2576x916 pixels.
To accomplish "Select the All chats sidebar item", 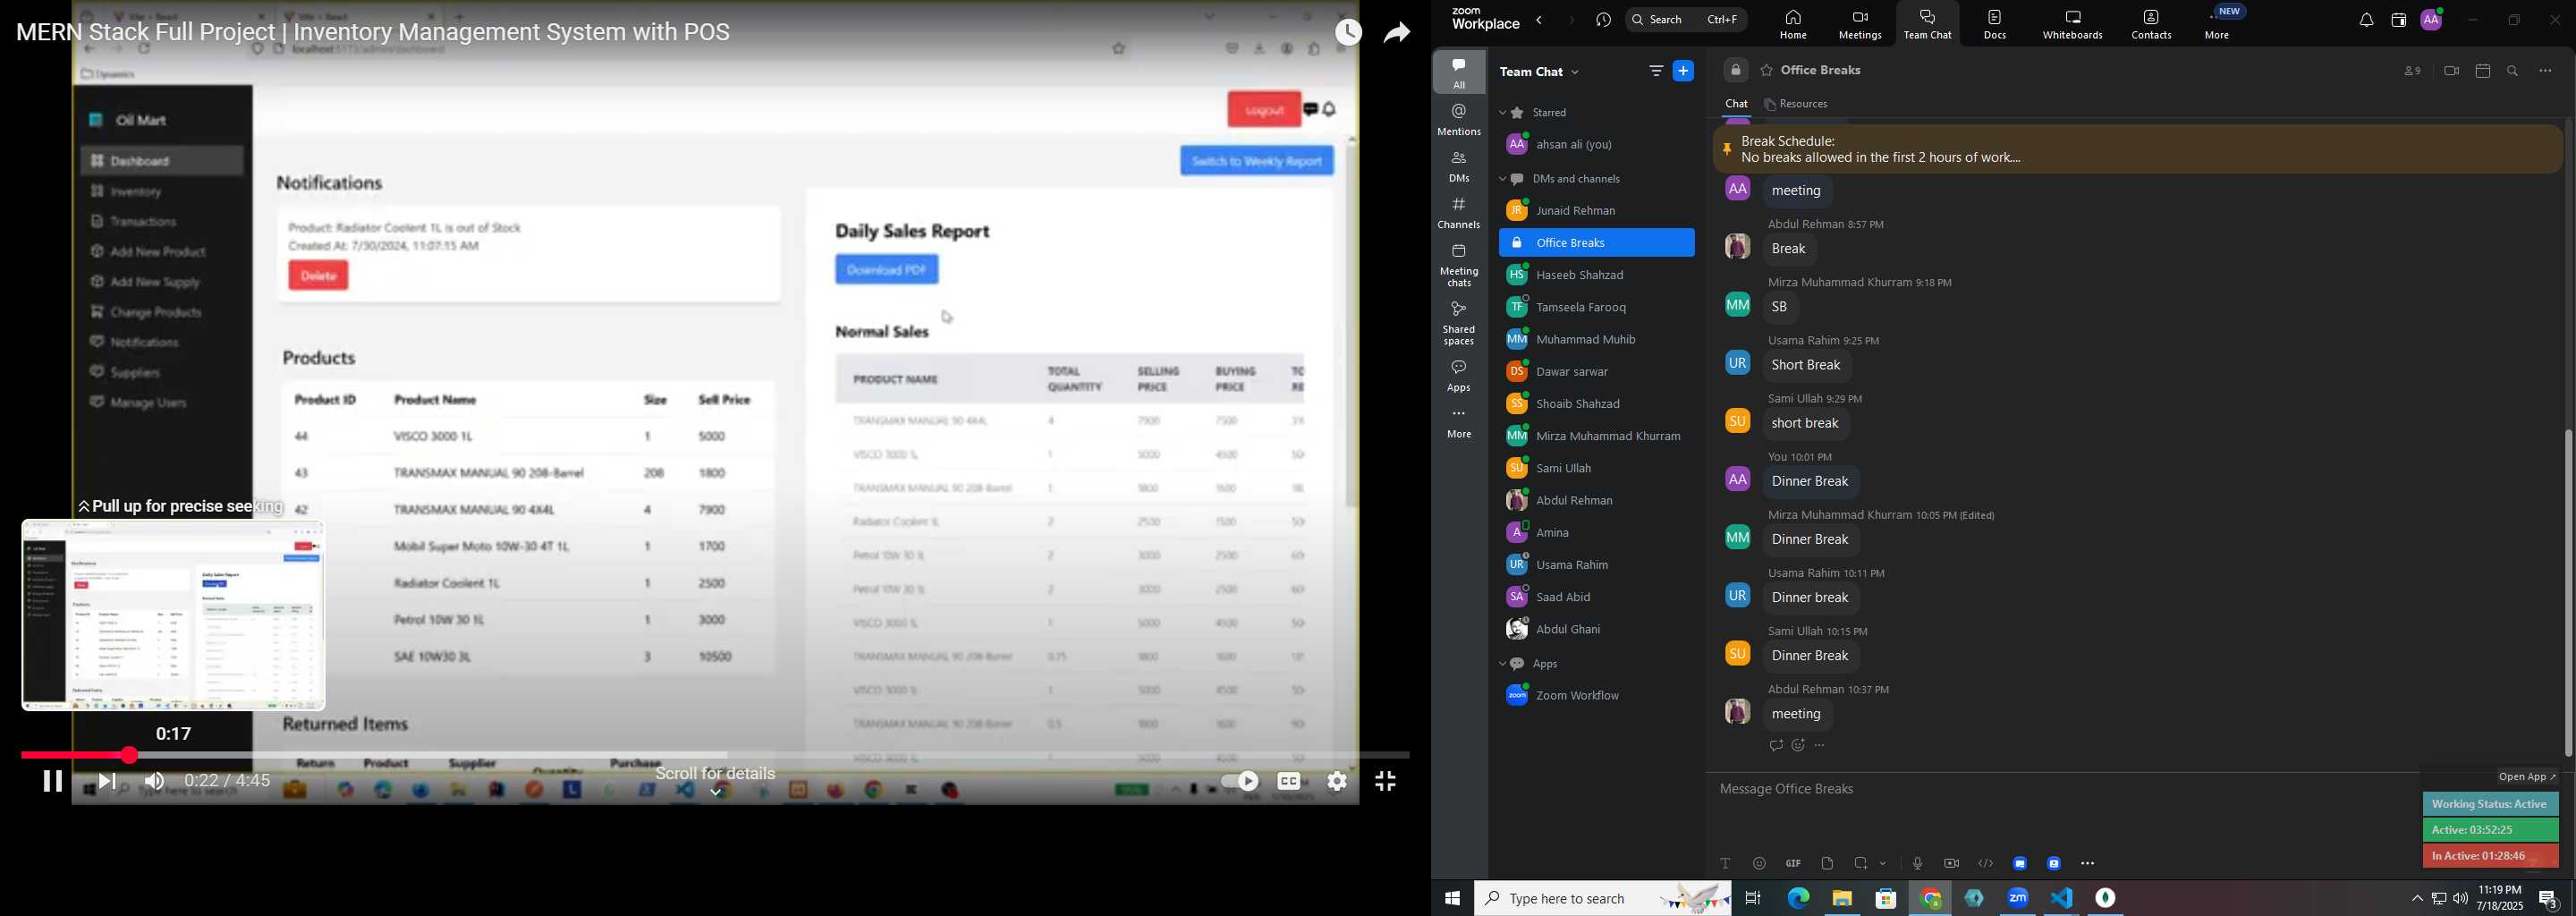I will [x=1459, y=73].
